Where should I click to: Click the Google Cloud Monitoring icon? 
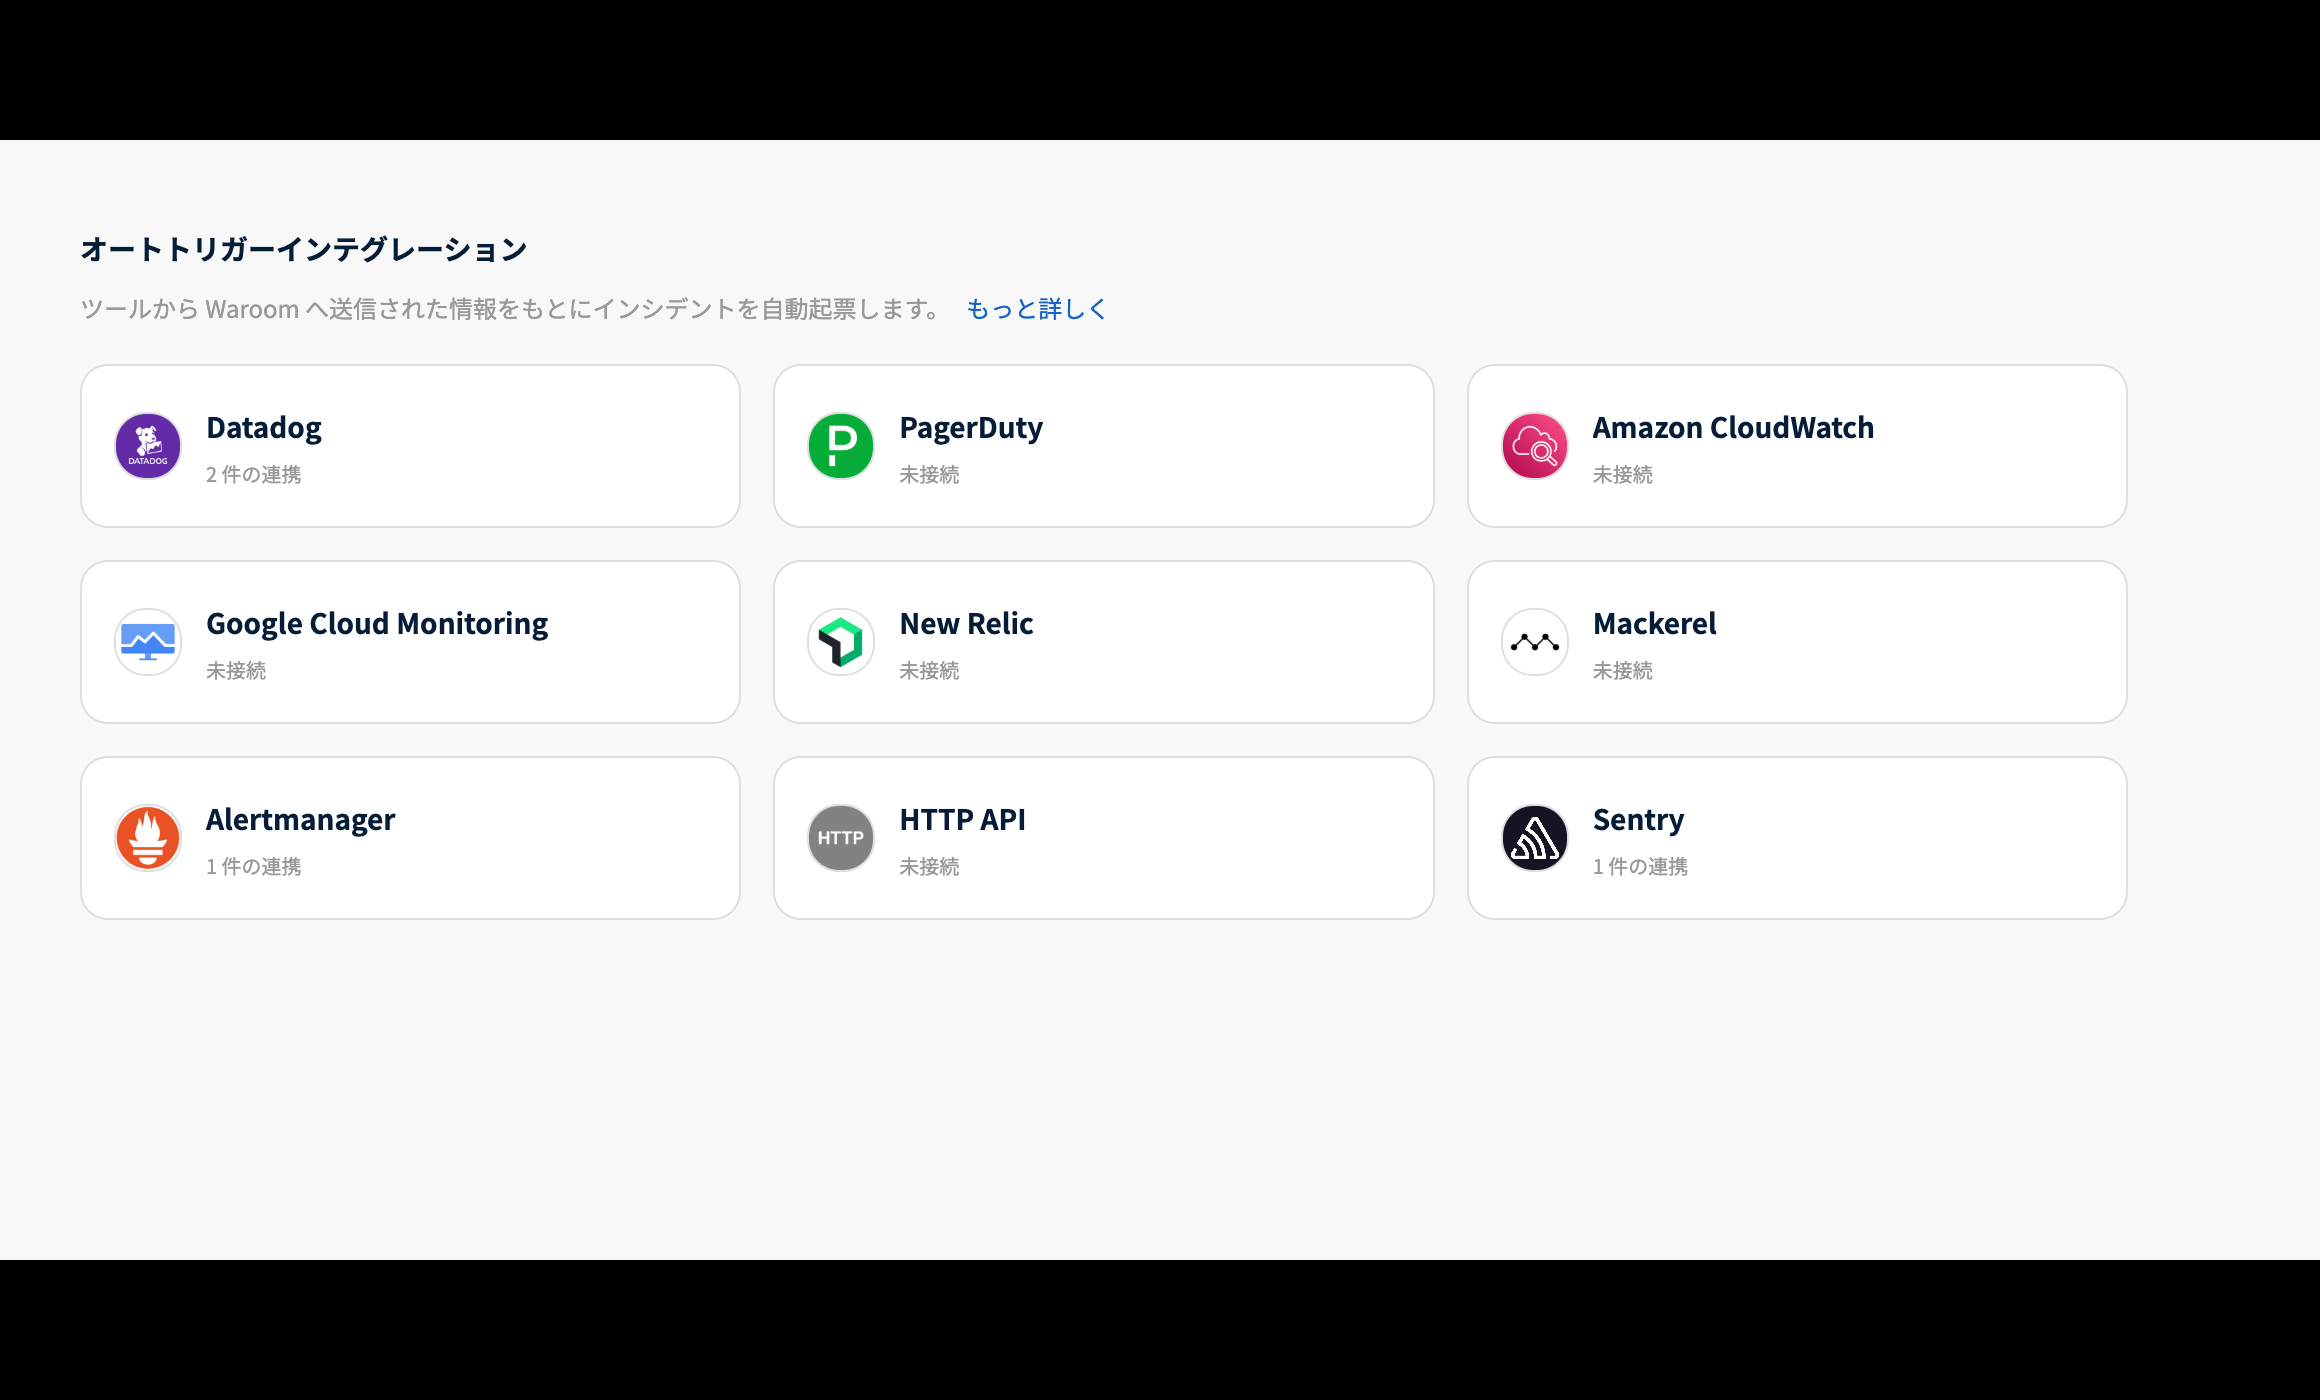coord(148,642)
